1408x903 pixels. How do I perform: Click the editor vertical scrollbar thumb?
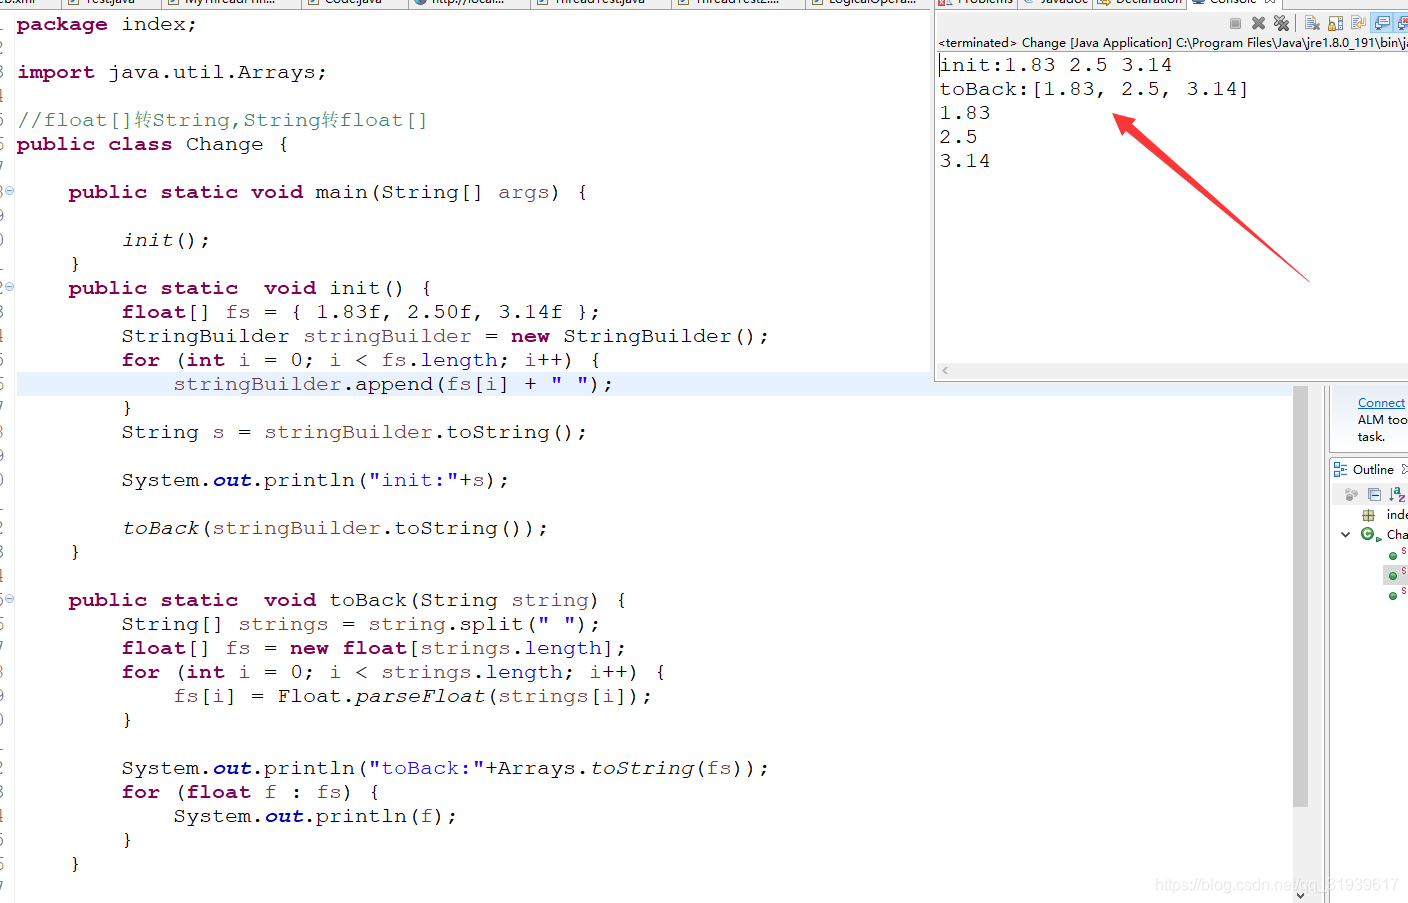pos(1300,596)
